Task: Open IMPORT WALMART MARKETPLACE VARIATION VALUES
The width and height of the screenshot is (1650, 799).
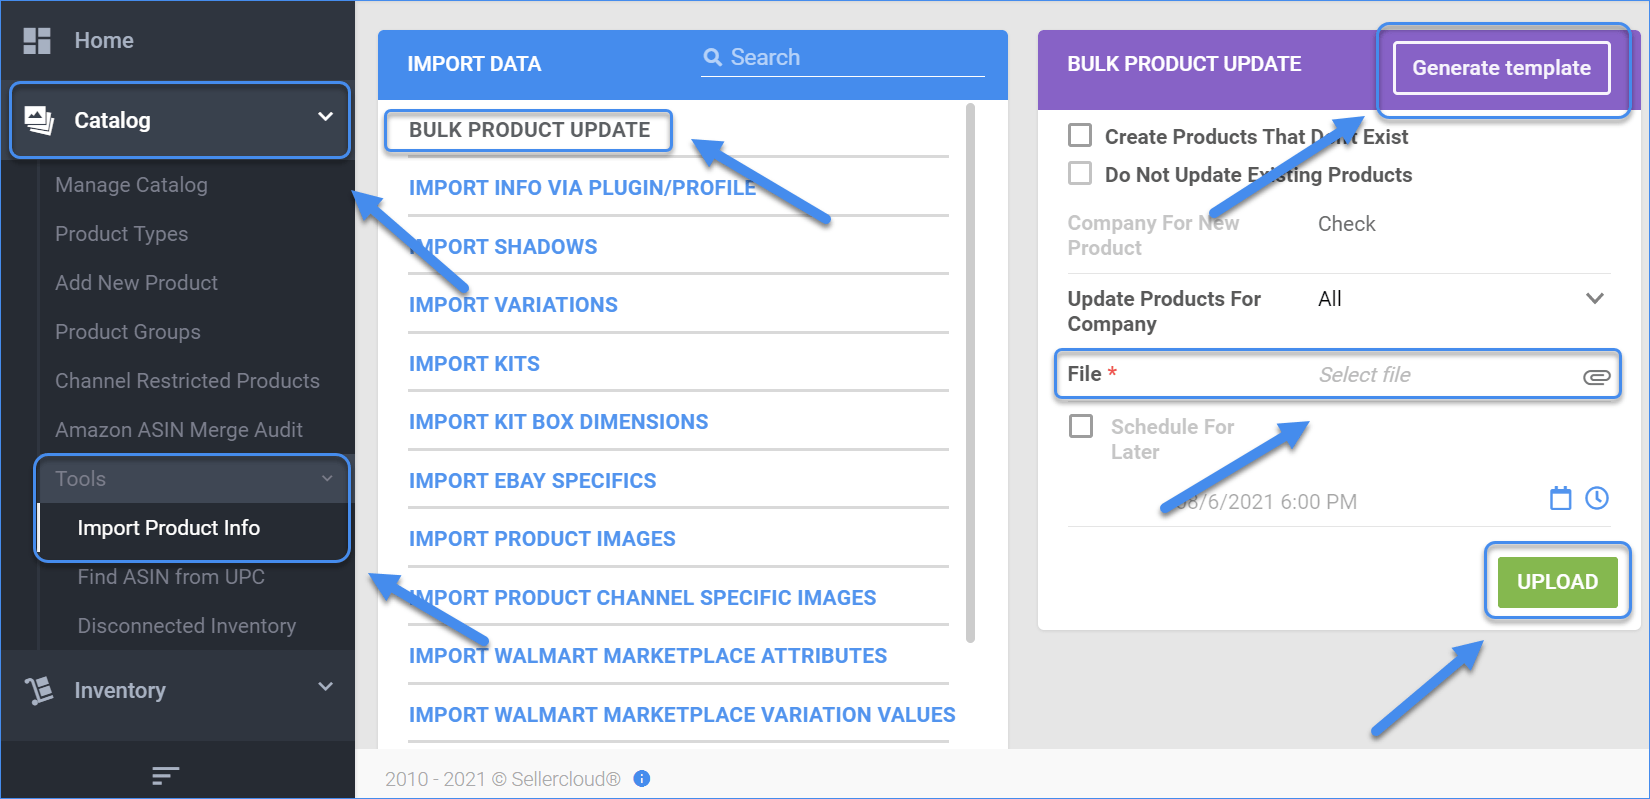Action: click(682, 715)
